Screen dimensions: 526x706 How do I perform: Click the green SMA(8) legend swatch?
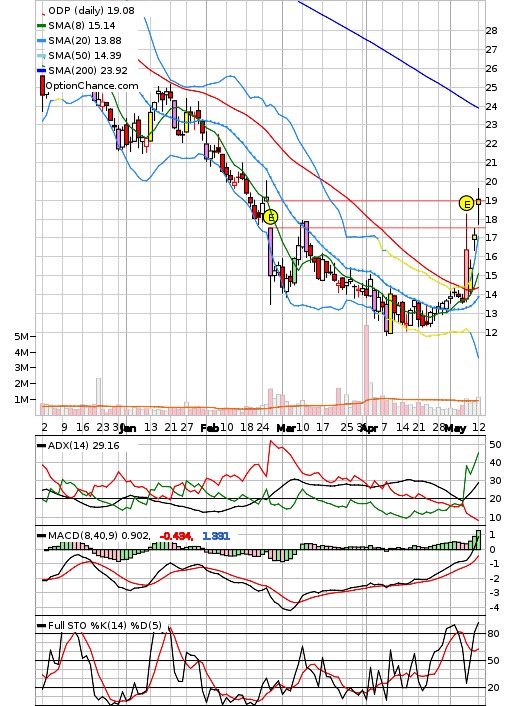(41, 26)
